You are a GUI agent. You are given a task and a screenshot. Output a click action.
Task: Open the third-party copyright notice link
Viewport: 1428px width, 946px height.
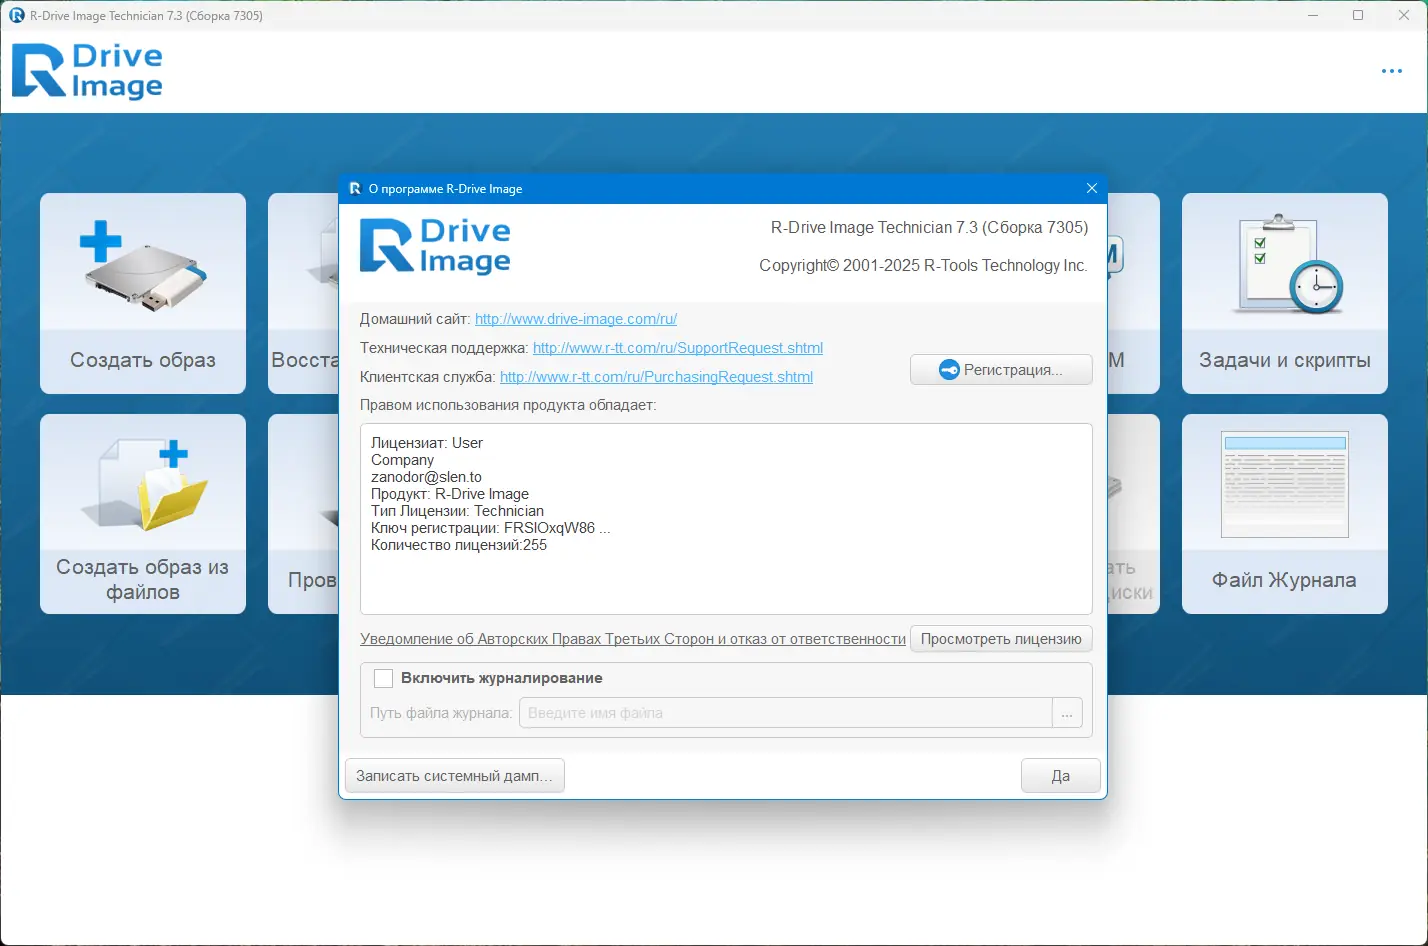tap(633, 639)
